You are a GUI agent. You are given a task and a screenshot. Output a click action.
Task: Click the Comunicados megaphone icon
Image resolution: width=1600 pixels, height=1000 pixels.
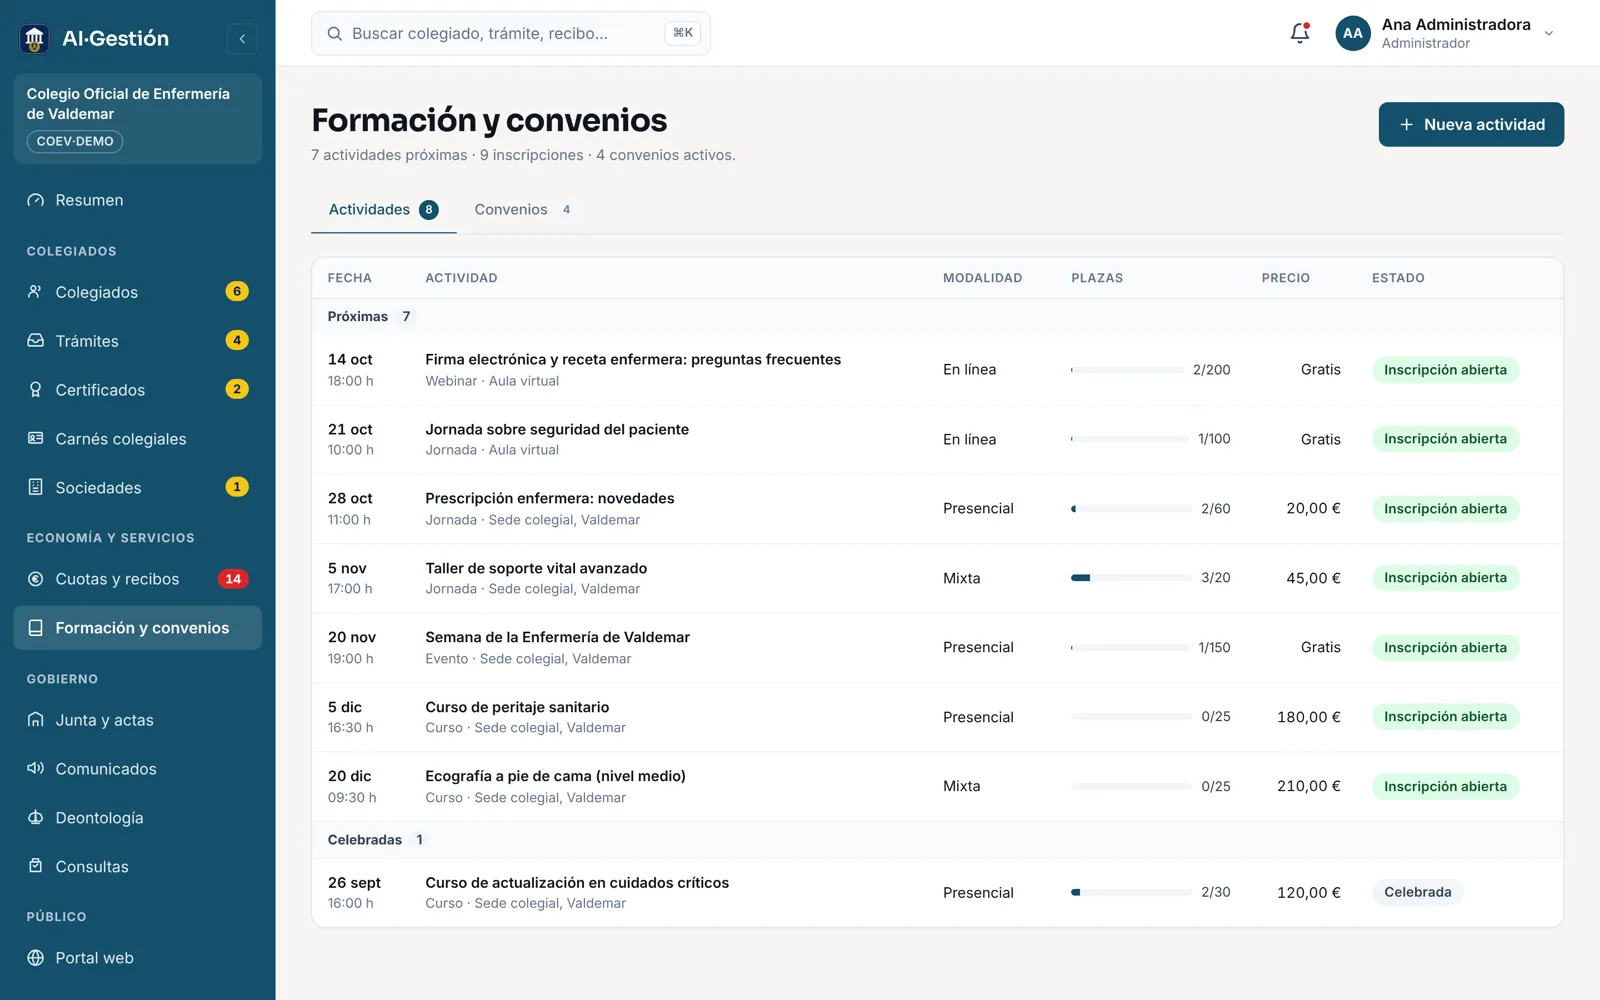point(35,769)
